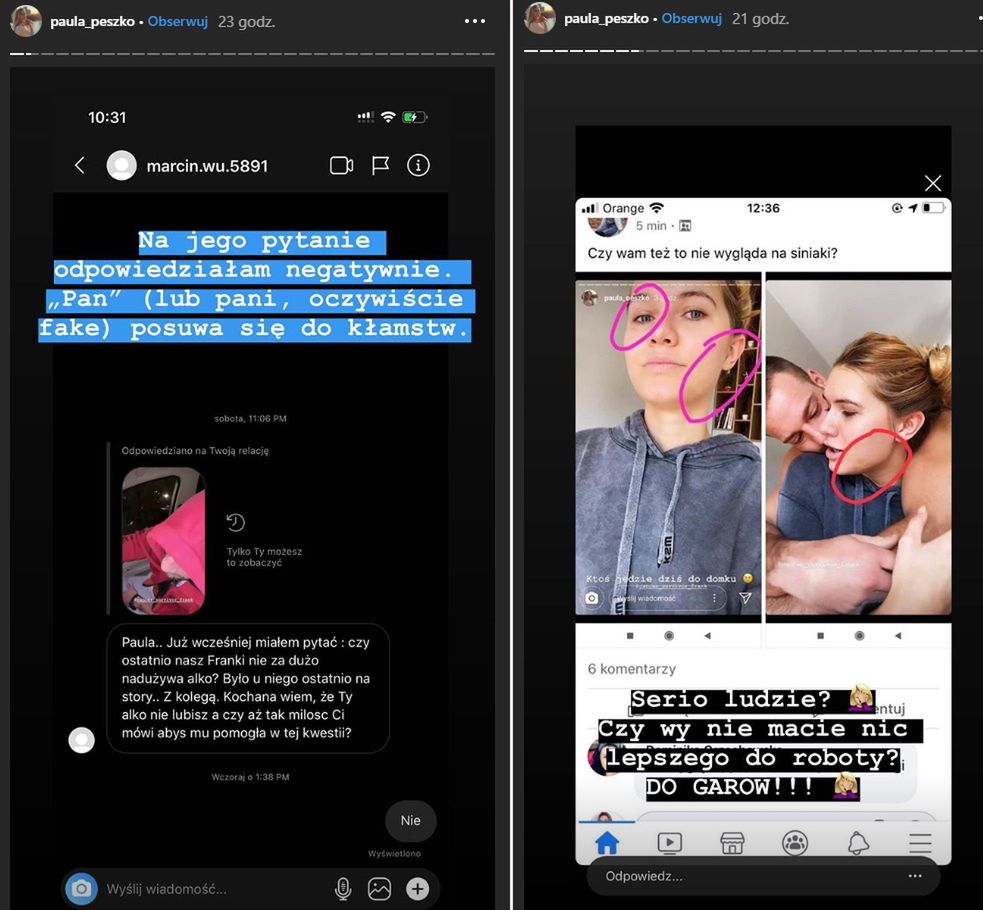This screenshot has width=983, height=910.
Task: Start a video call in the chat
Action: point(342,165)
